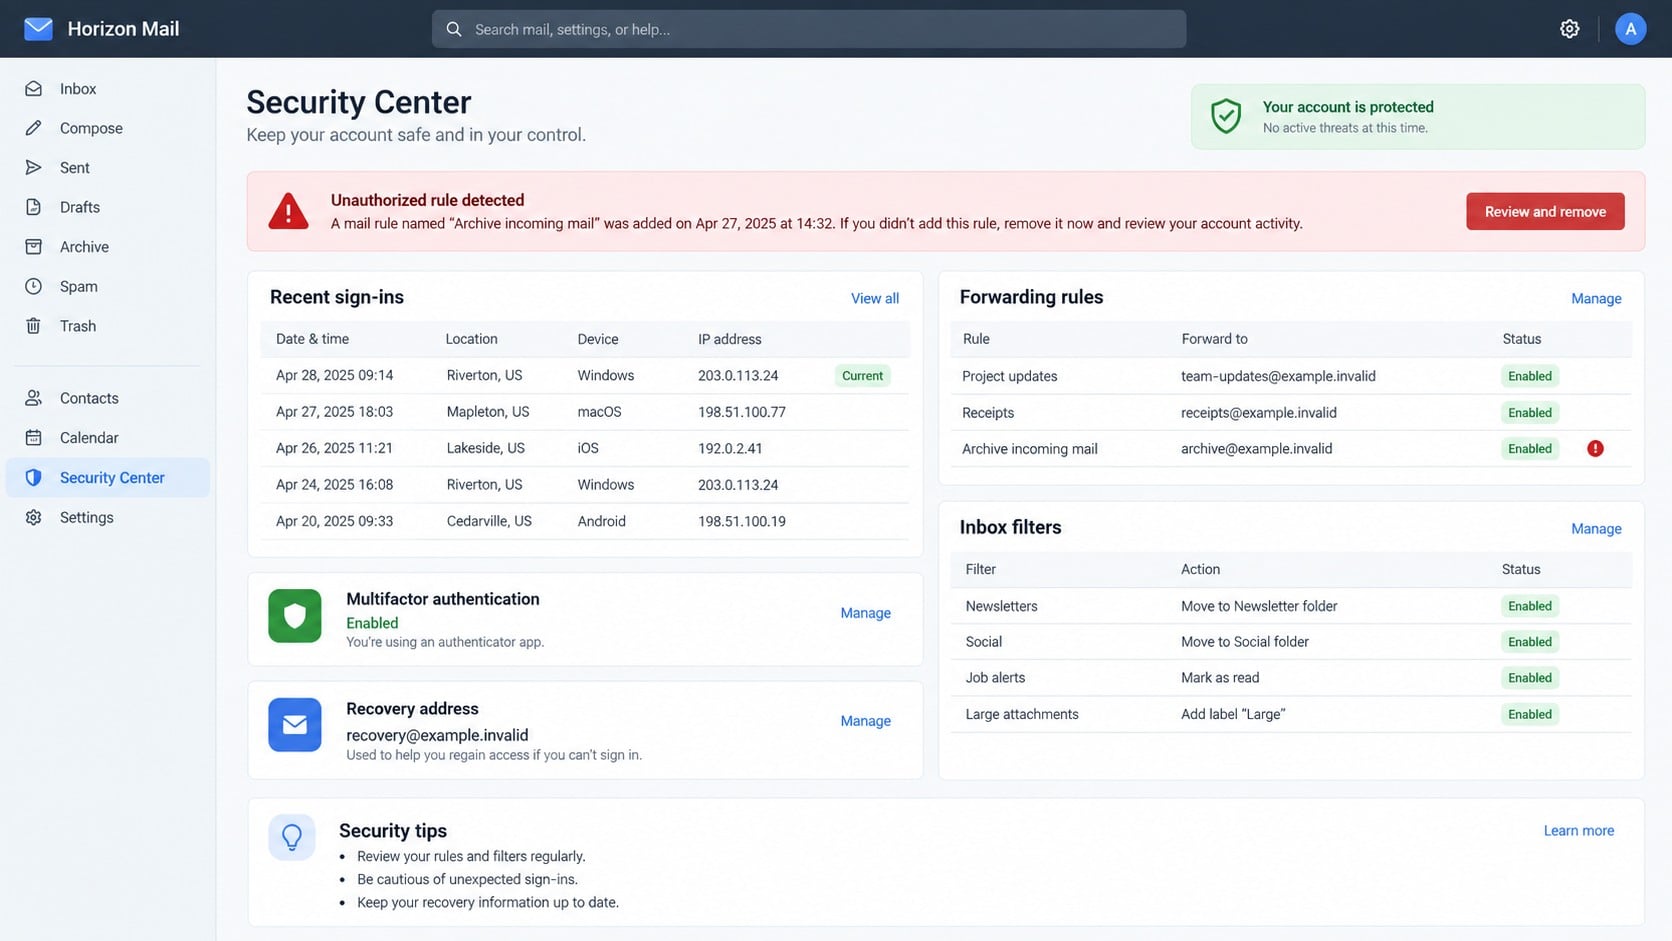This screenshot has width=1672, height=941.
Task: Click the Current badge on Riverton sign-in
Action: [862, 376]
